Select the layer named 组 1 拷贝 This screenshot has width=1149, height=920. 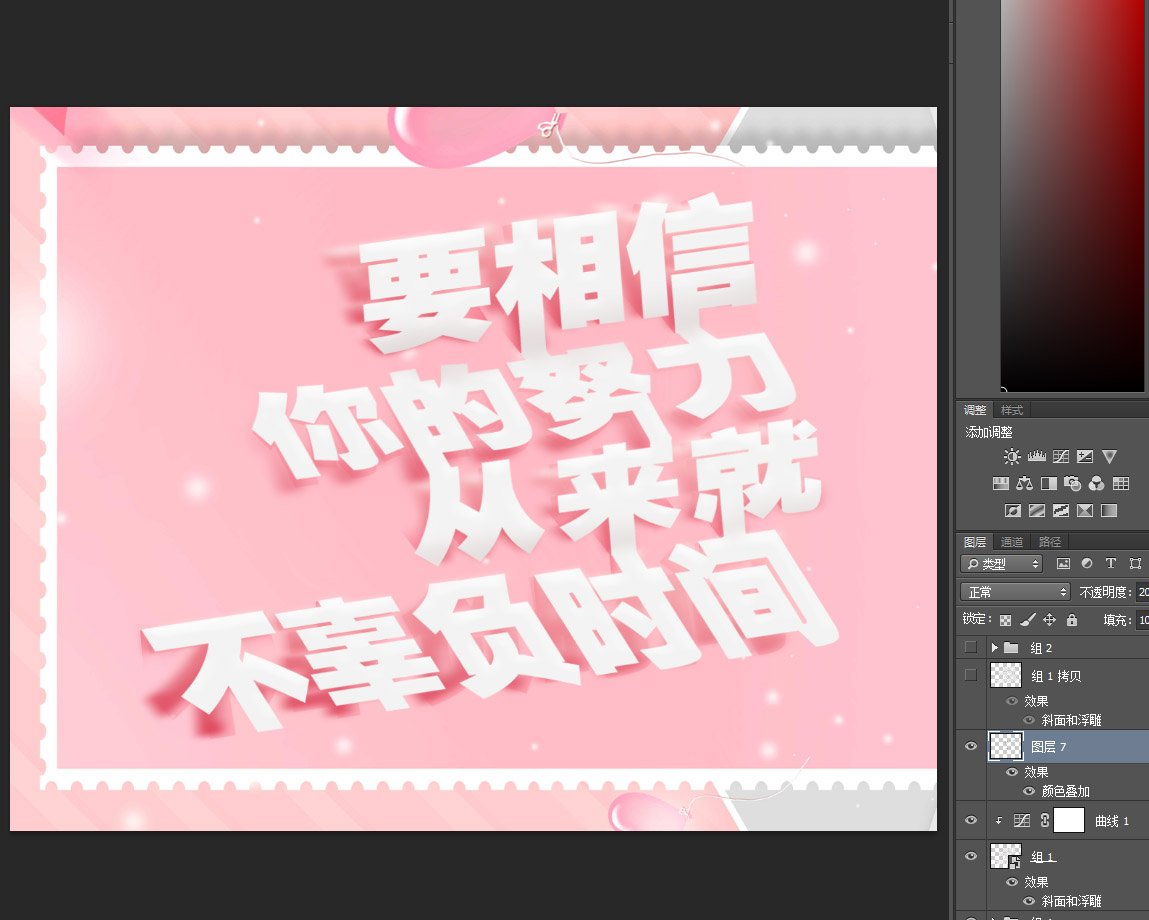coord(1056,676)
